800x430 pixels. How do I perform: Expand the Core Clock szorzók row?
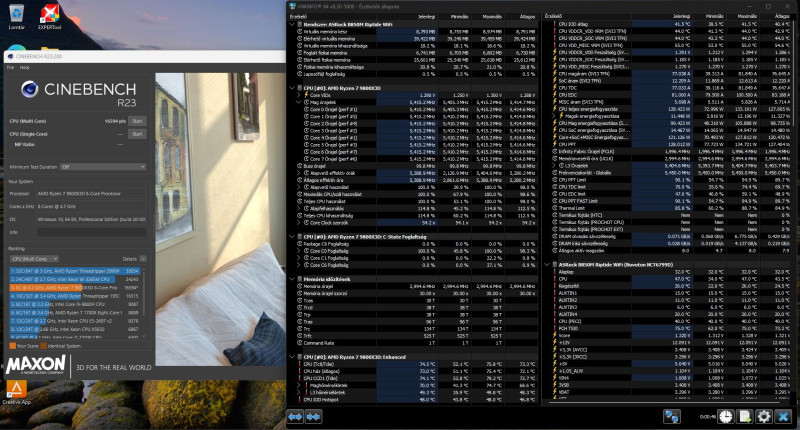pos(299,223)
